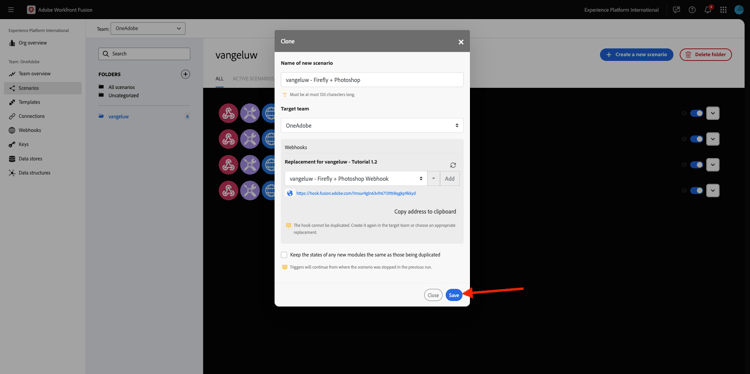Click the Keys key icon

point(12,144)
